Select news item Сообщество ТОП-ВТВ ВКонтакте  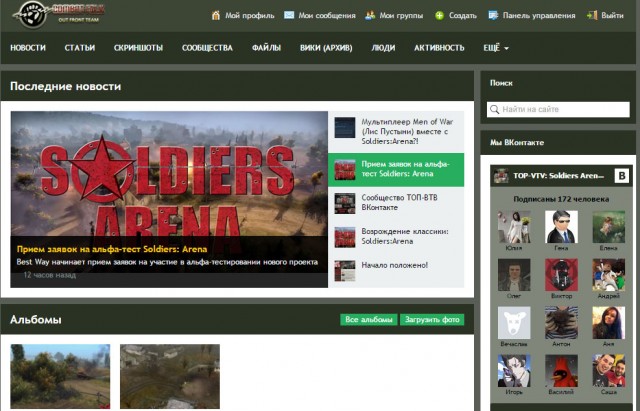(x=396, y=203)
